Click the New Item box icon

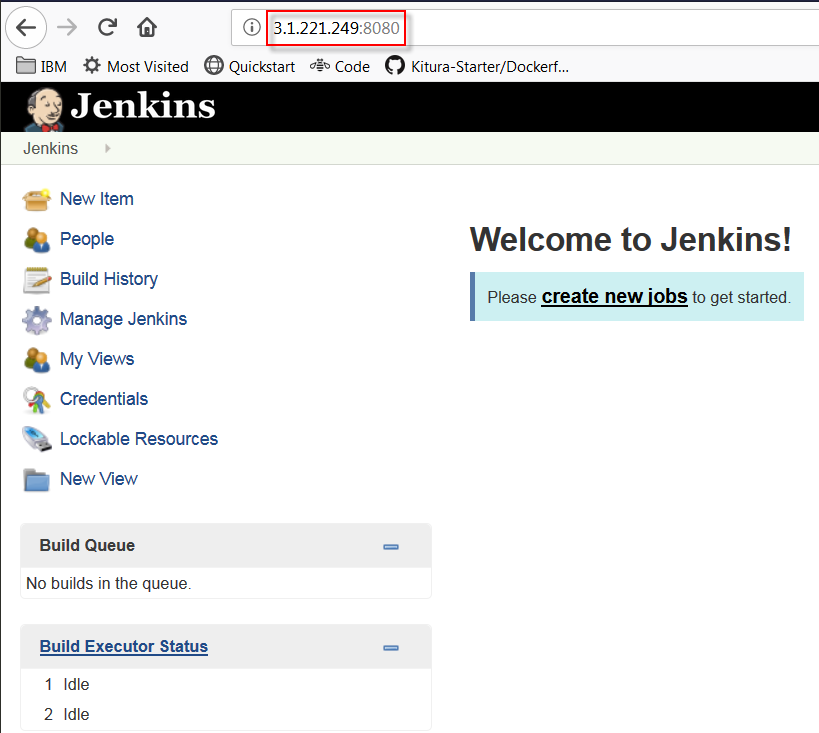pyautogui.click(x=37, y=200)
